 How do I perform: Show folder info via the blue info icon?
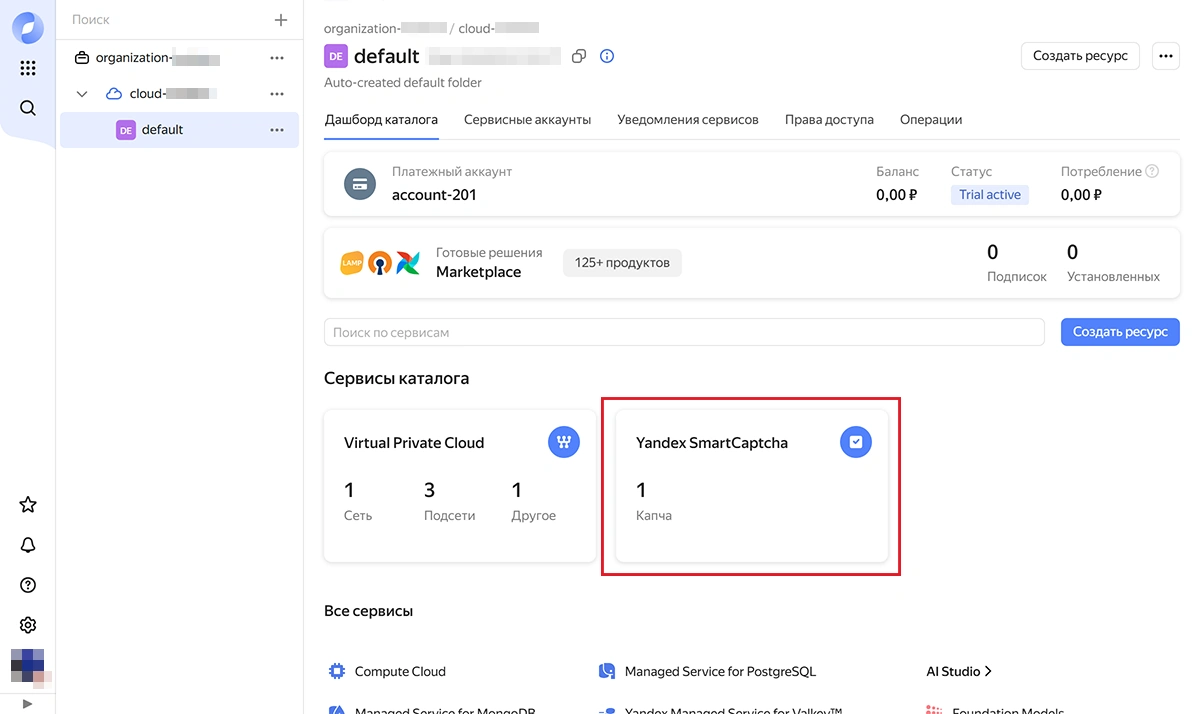(607, 56)
